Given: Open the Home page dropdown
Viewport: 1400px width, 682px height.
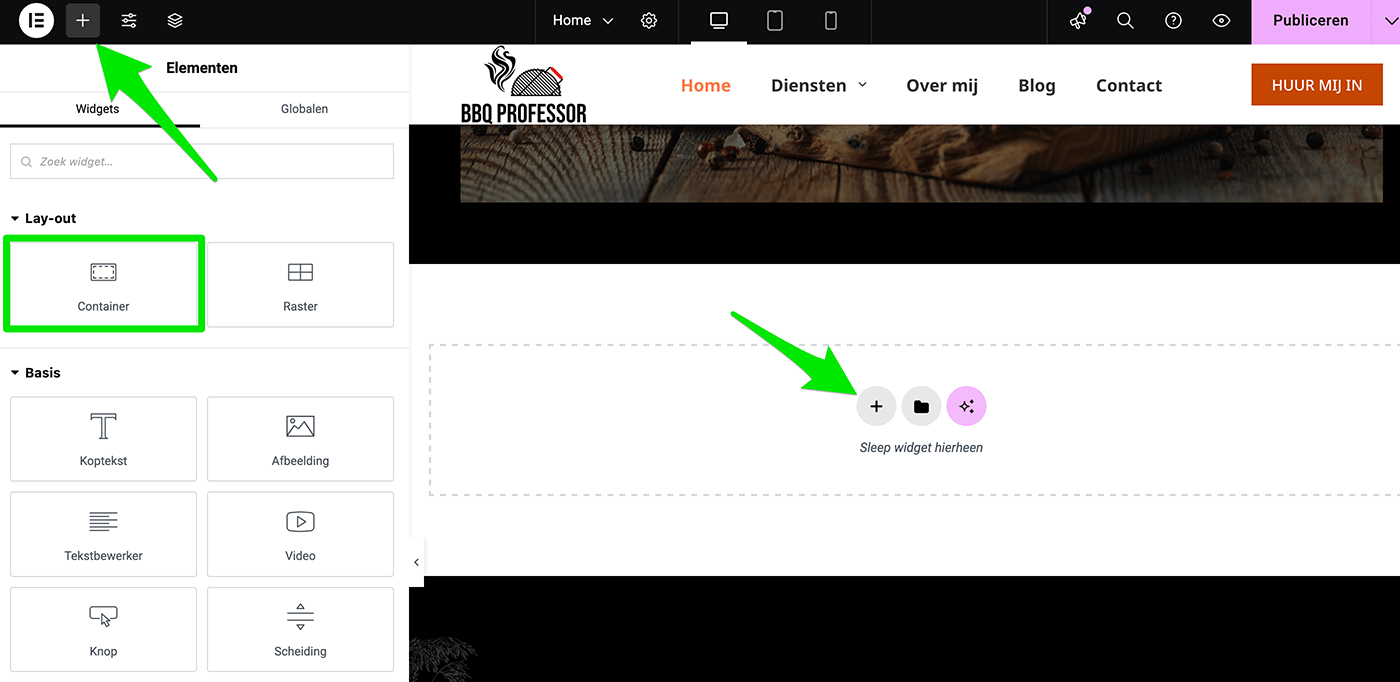Looking at the screenshot, I should (583, 21).
